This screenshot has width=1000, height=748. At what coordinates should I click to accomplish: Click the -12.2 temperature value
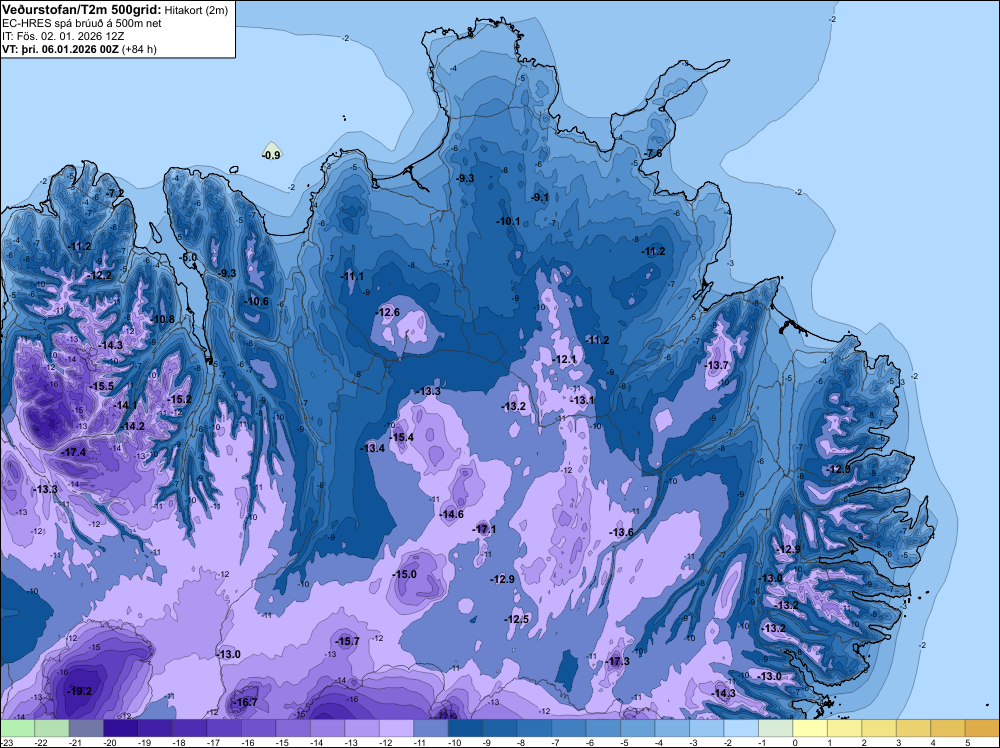(100, 275)
